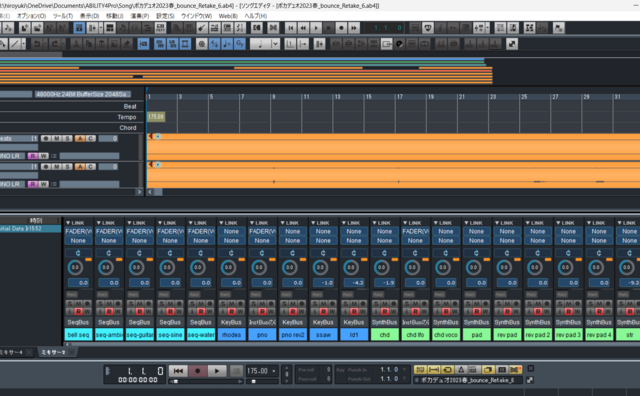Select the bell seq channel label
The height and width of the screenshot is (396, 640).
pos(78,335)
